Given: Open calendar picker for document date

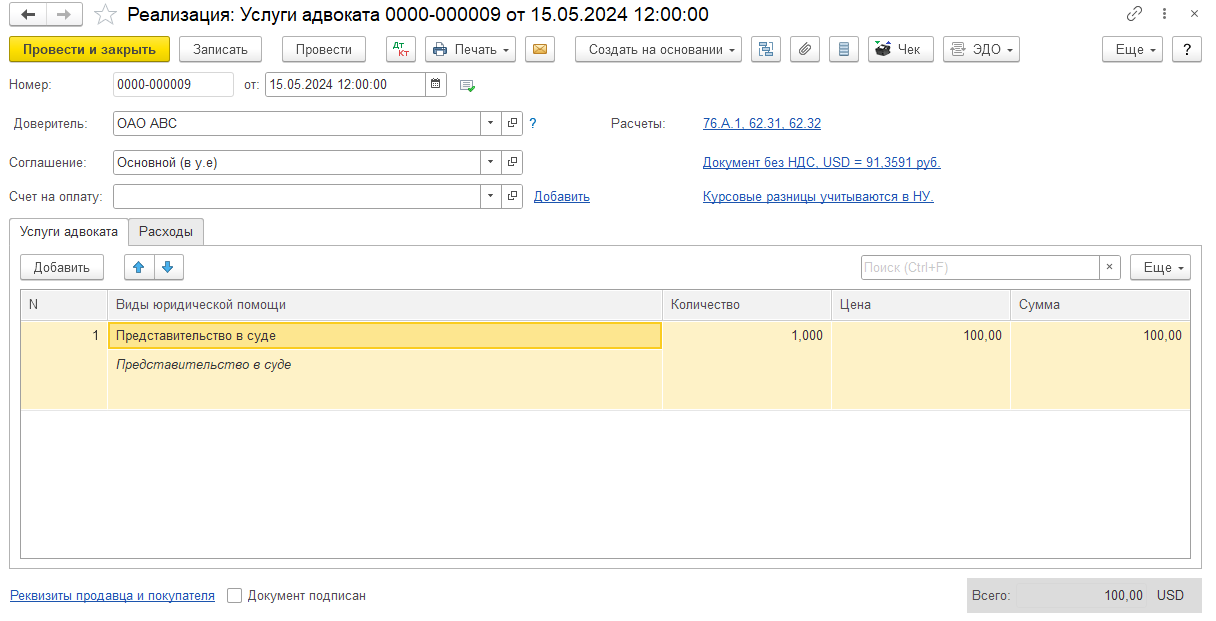Looking at the screenshot, I should pos(436,85).
